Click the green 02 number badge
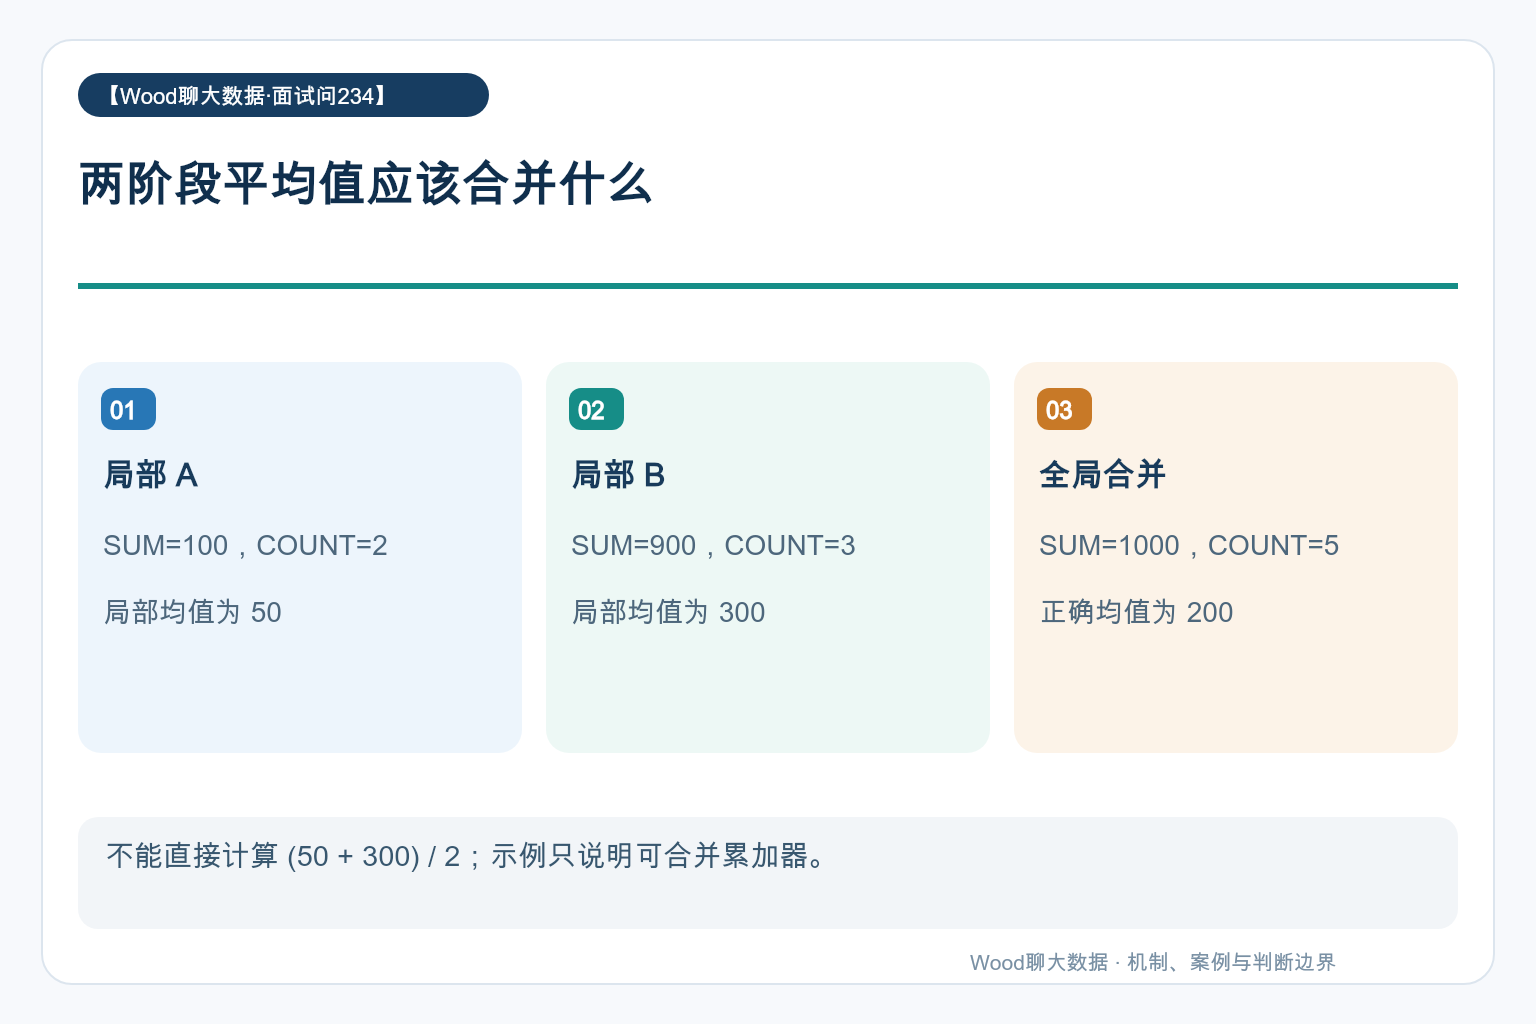The width and height of the screenshot is (1536, 1024). pos(596,409)
